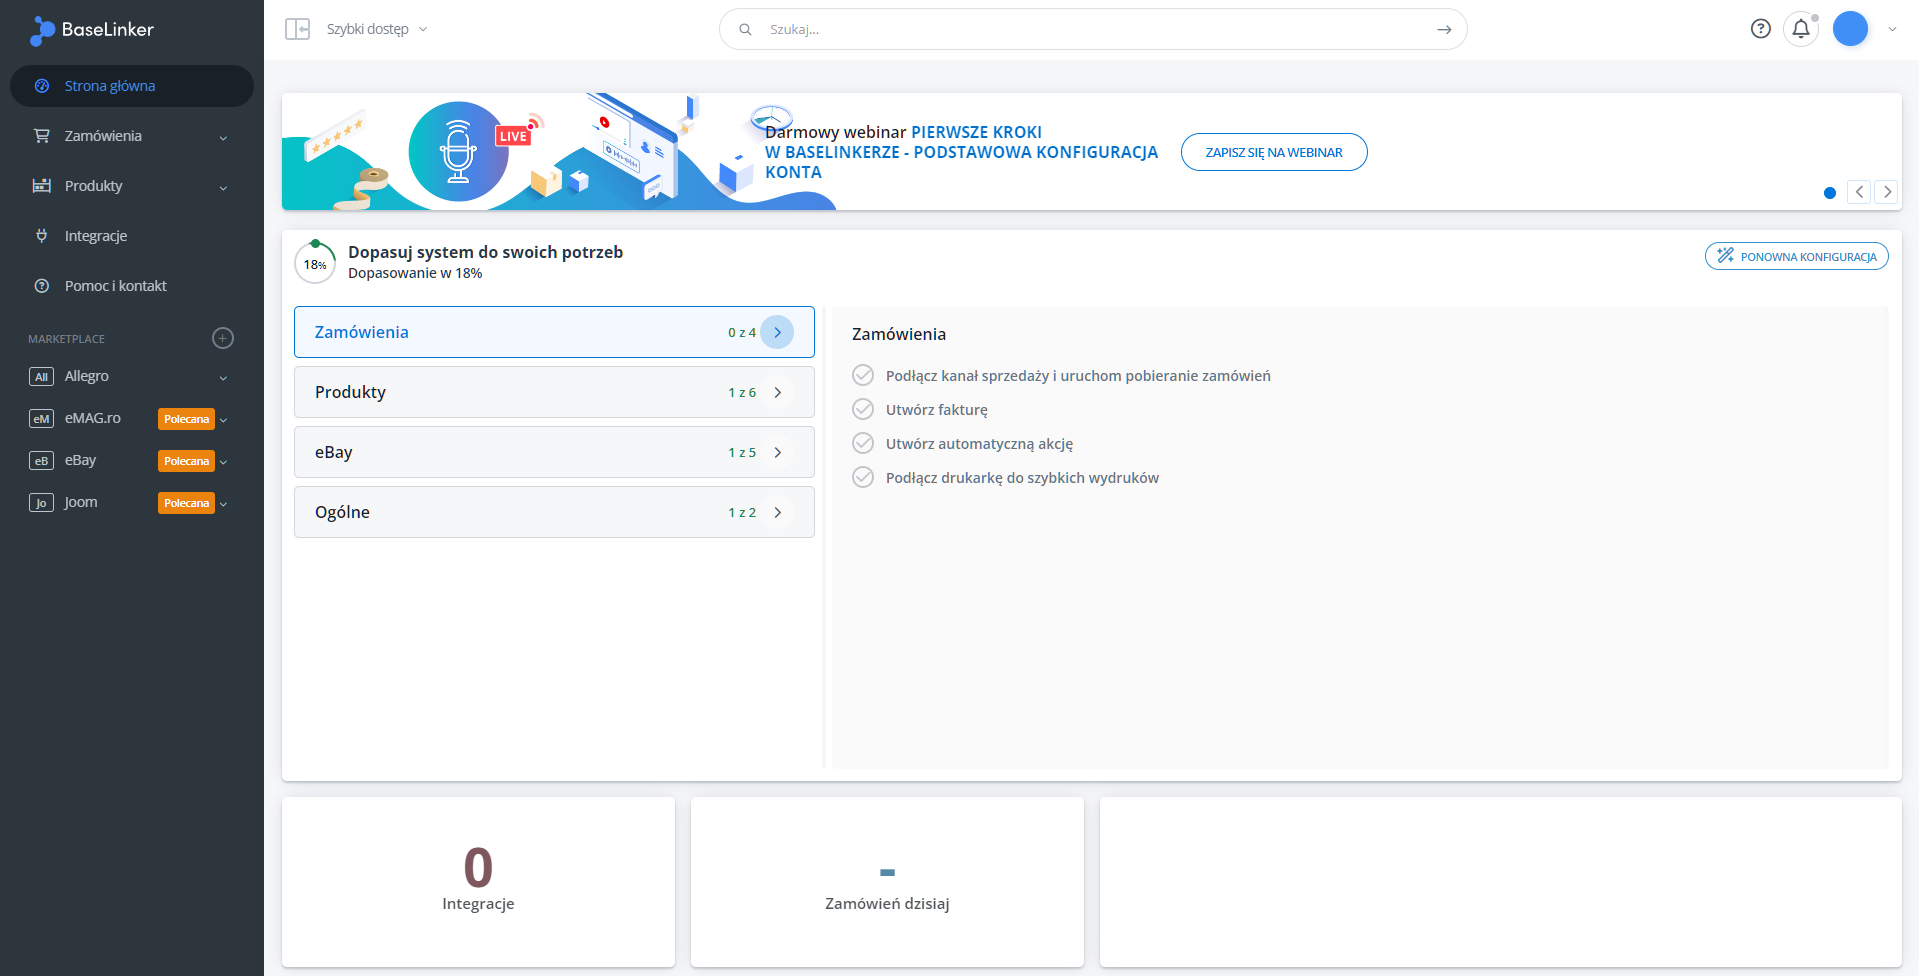The height and width of the screenshot is (976, 1919).
Task: Select the Zamówienia configuration tab
Action: (x=554, y=332)
